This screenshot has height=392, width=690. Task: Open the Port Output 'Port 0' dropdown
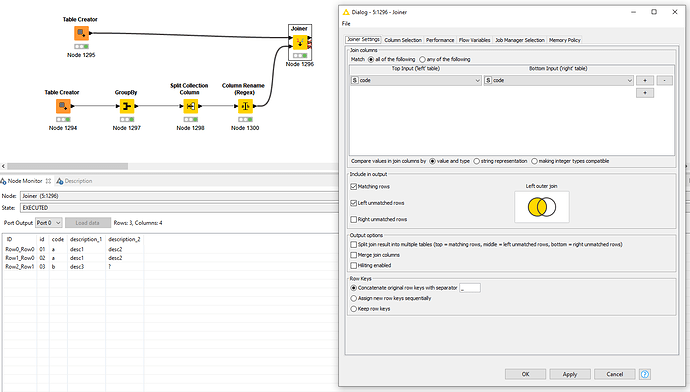pyautogui.click(x=48, y=223)
